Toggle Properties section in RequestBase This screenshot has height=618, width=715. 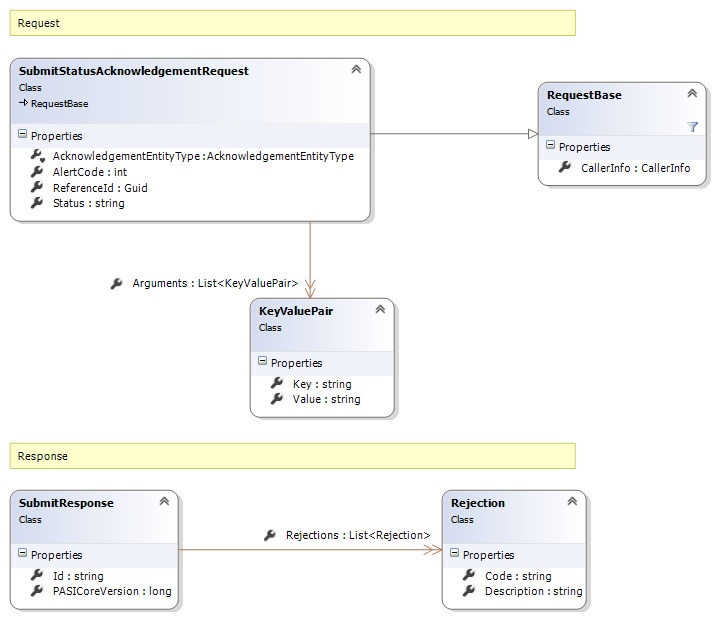550,147
